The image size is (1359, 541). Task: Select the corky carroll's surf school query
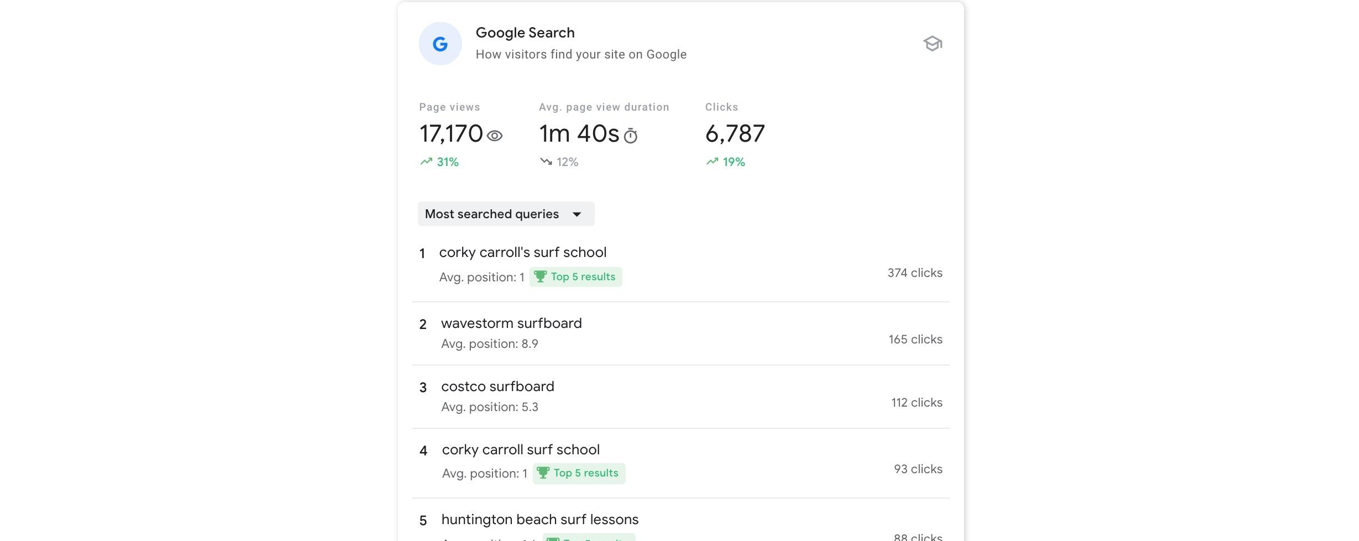point(523,252)
